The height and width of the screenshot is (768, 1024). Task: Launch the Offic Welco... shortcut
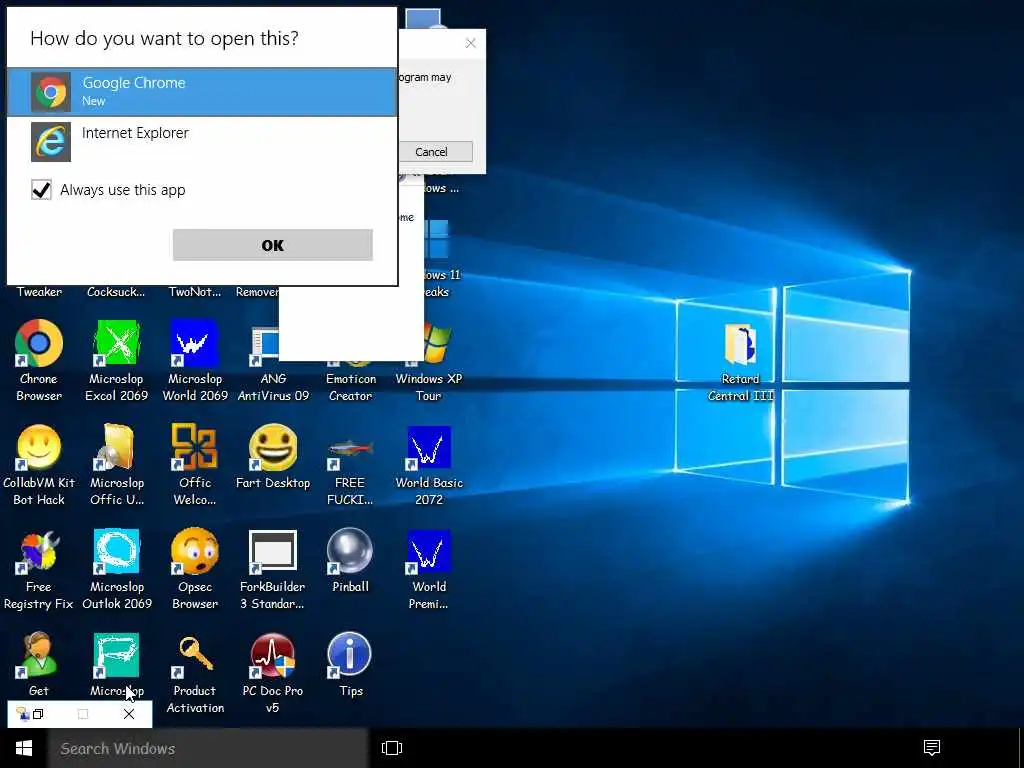195,464
